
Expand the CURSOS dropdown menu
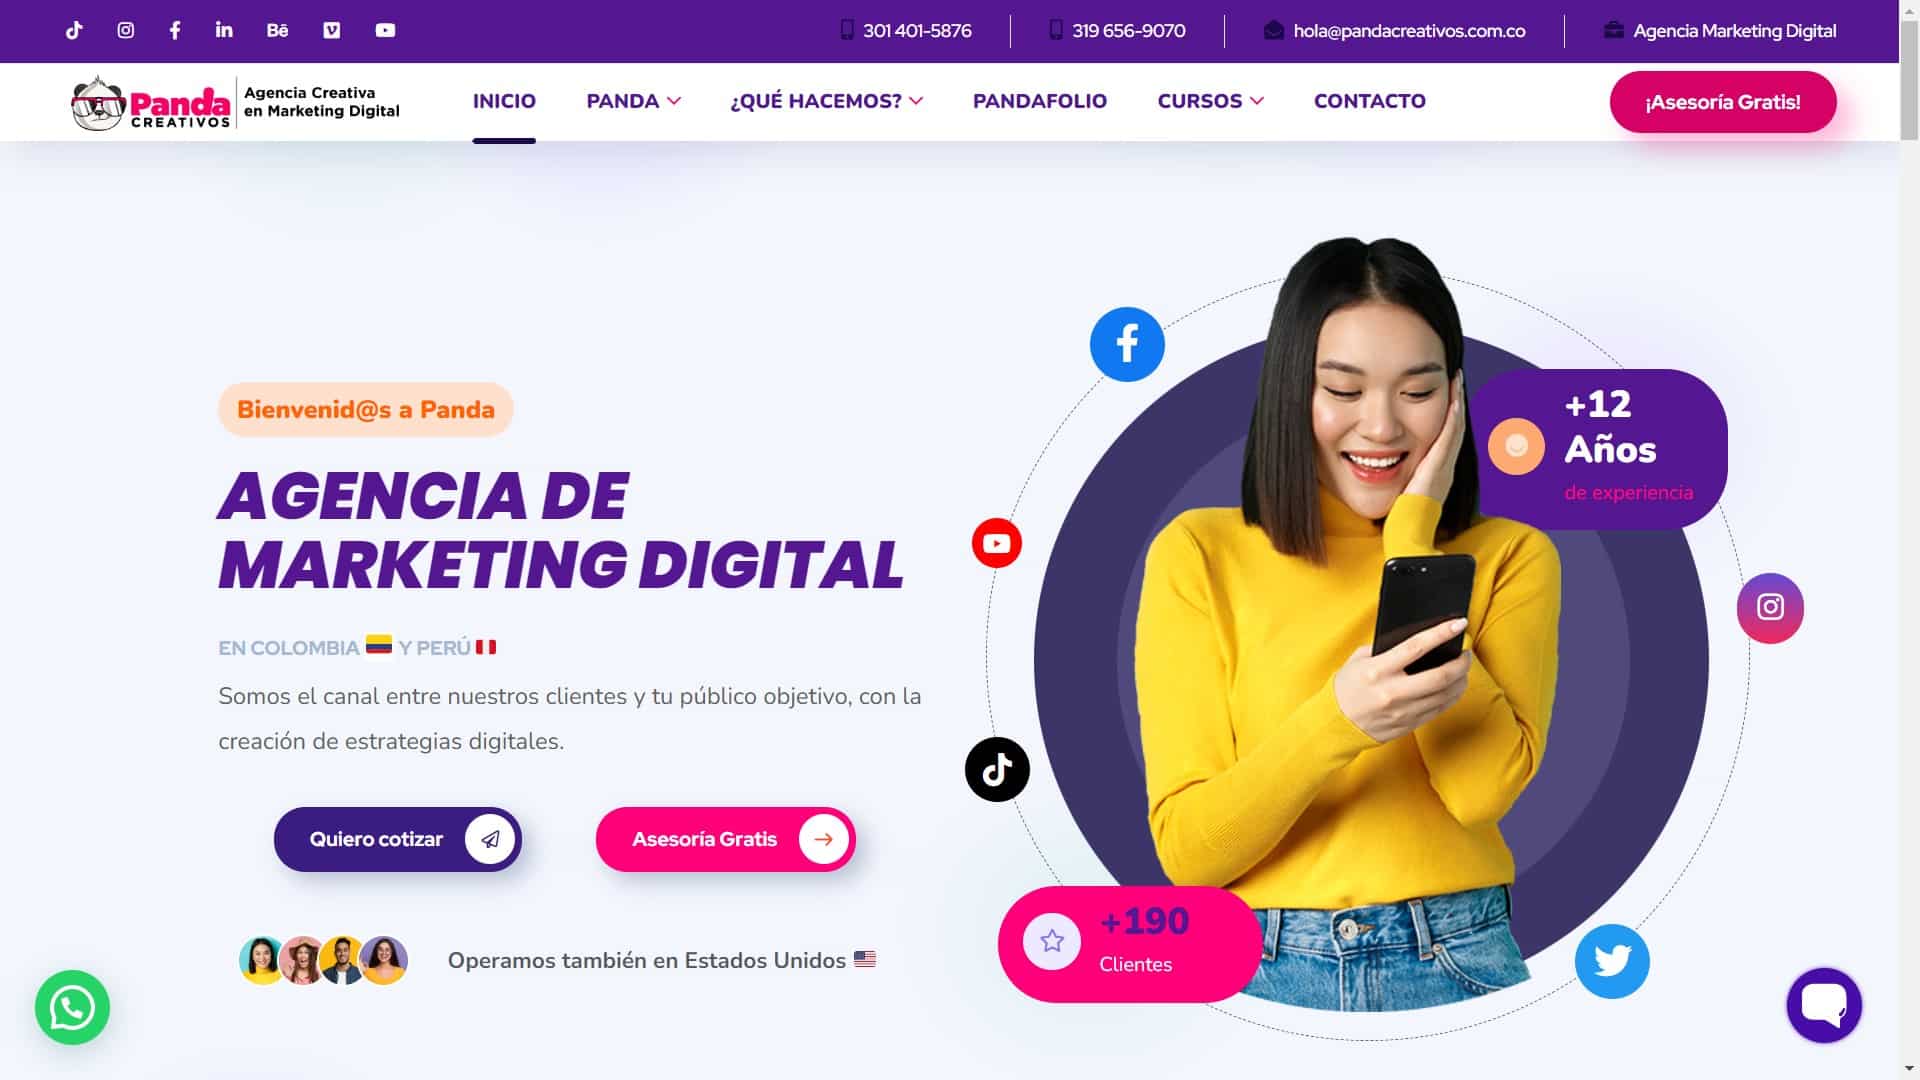tap(1210, 101)
